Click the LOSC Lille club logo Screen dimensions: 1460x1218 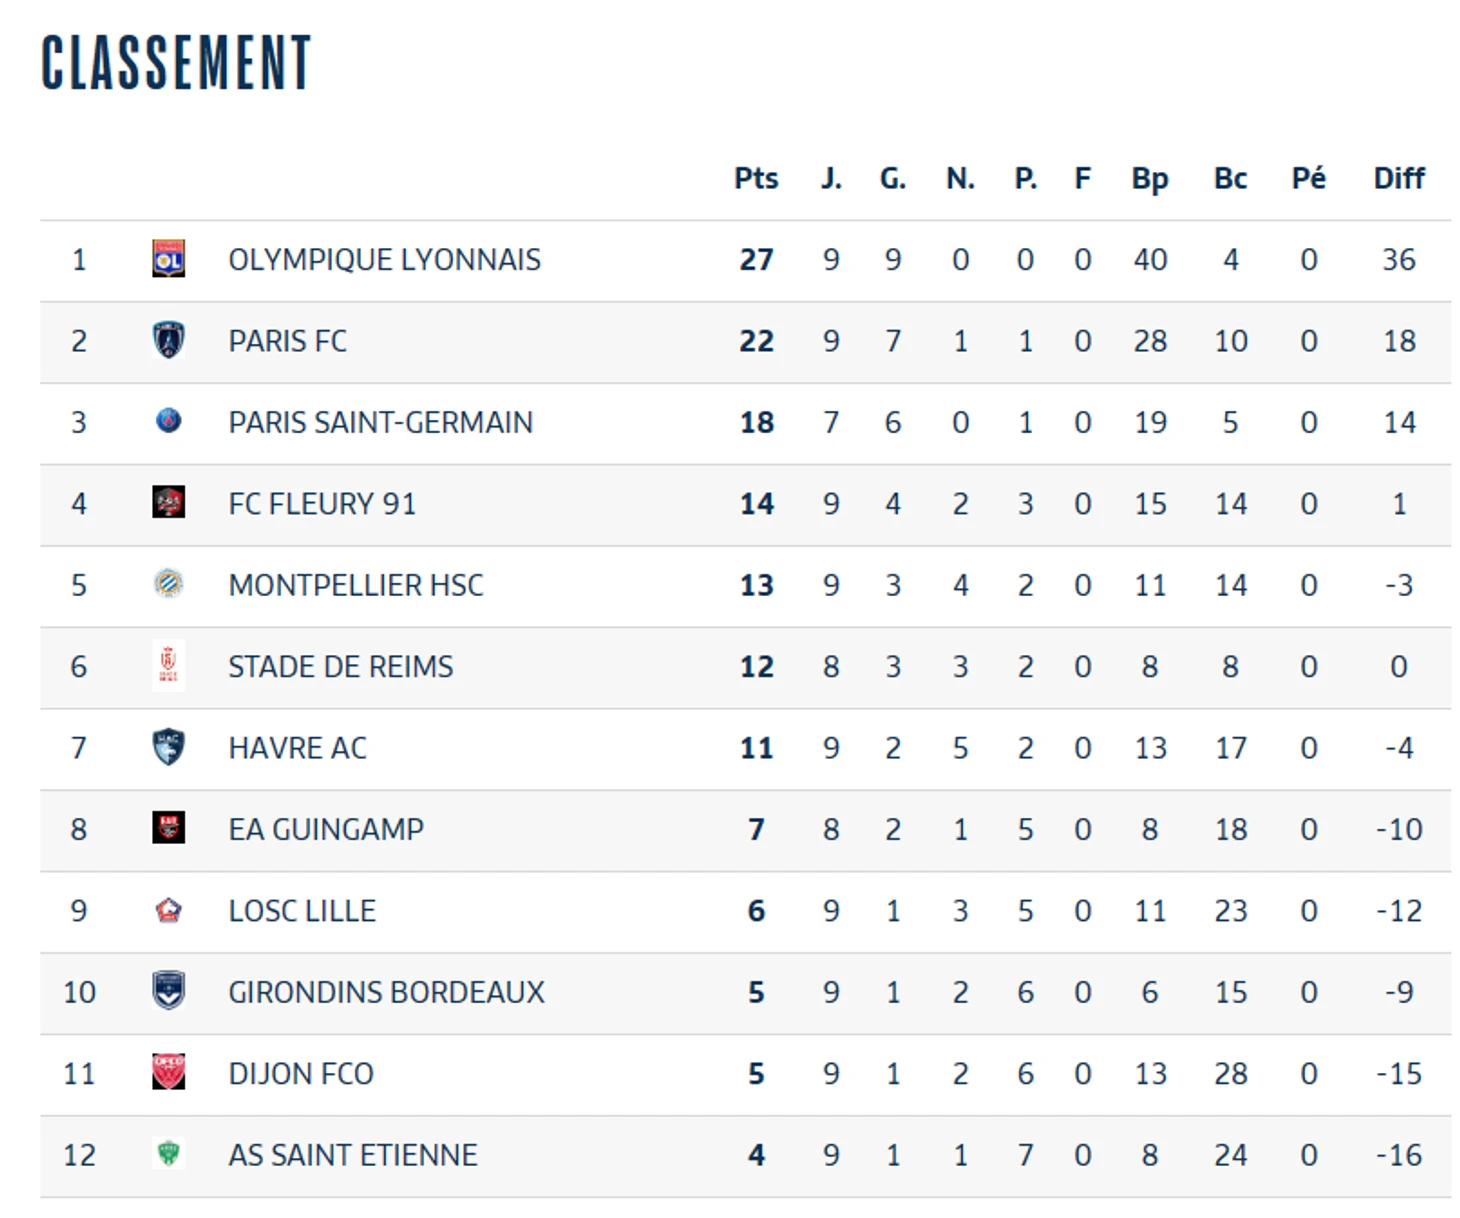coord(168,910)
